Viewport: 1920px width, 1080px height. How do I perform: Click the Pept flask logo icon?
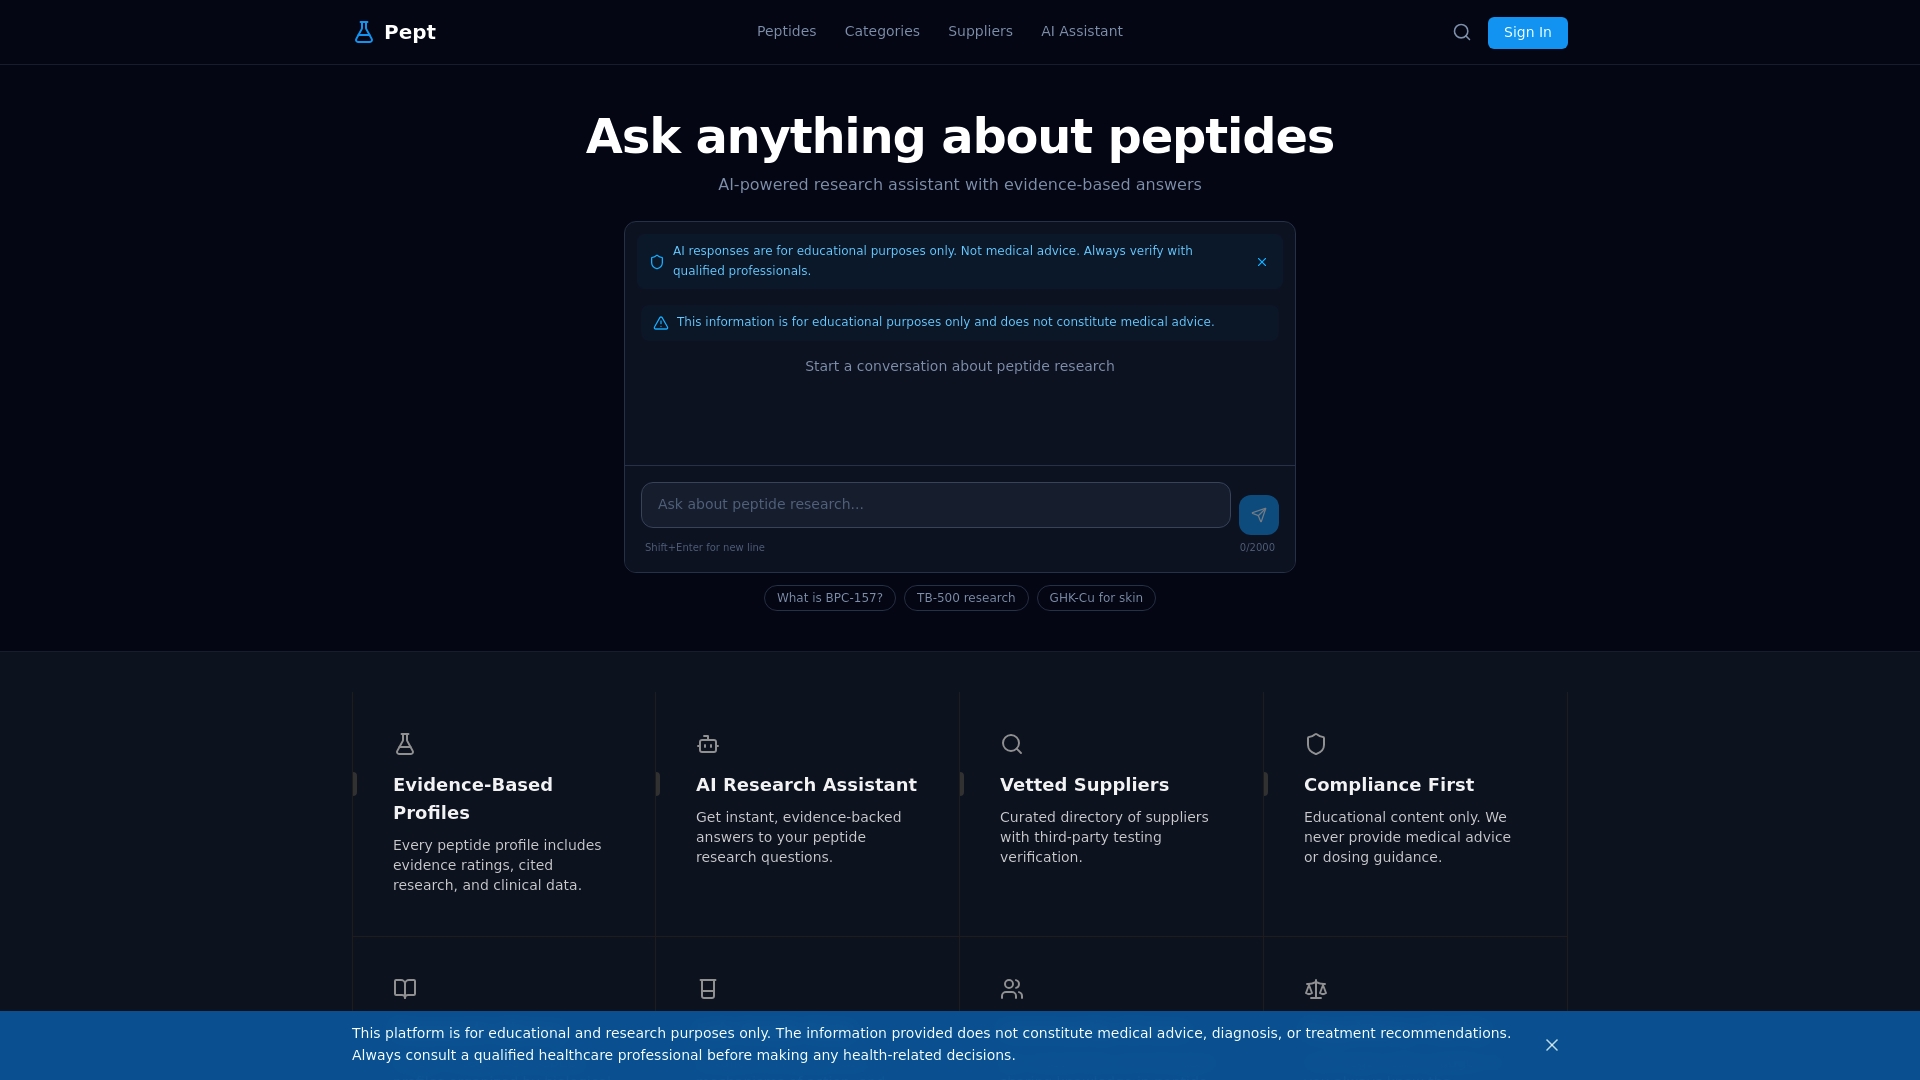pos(364,31)
